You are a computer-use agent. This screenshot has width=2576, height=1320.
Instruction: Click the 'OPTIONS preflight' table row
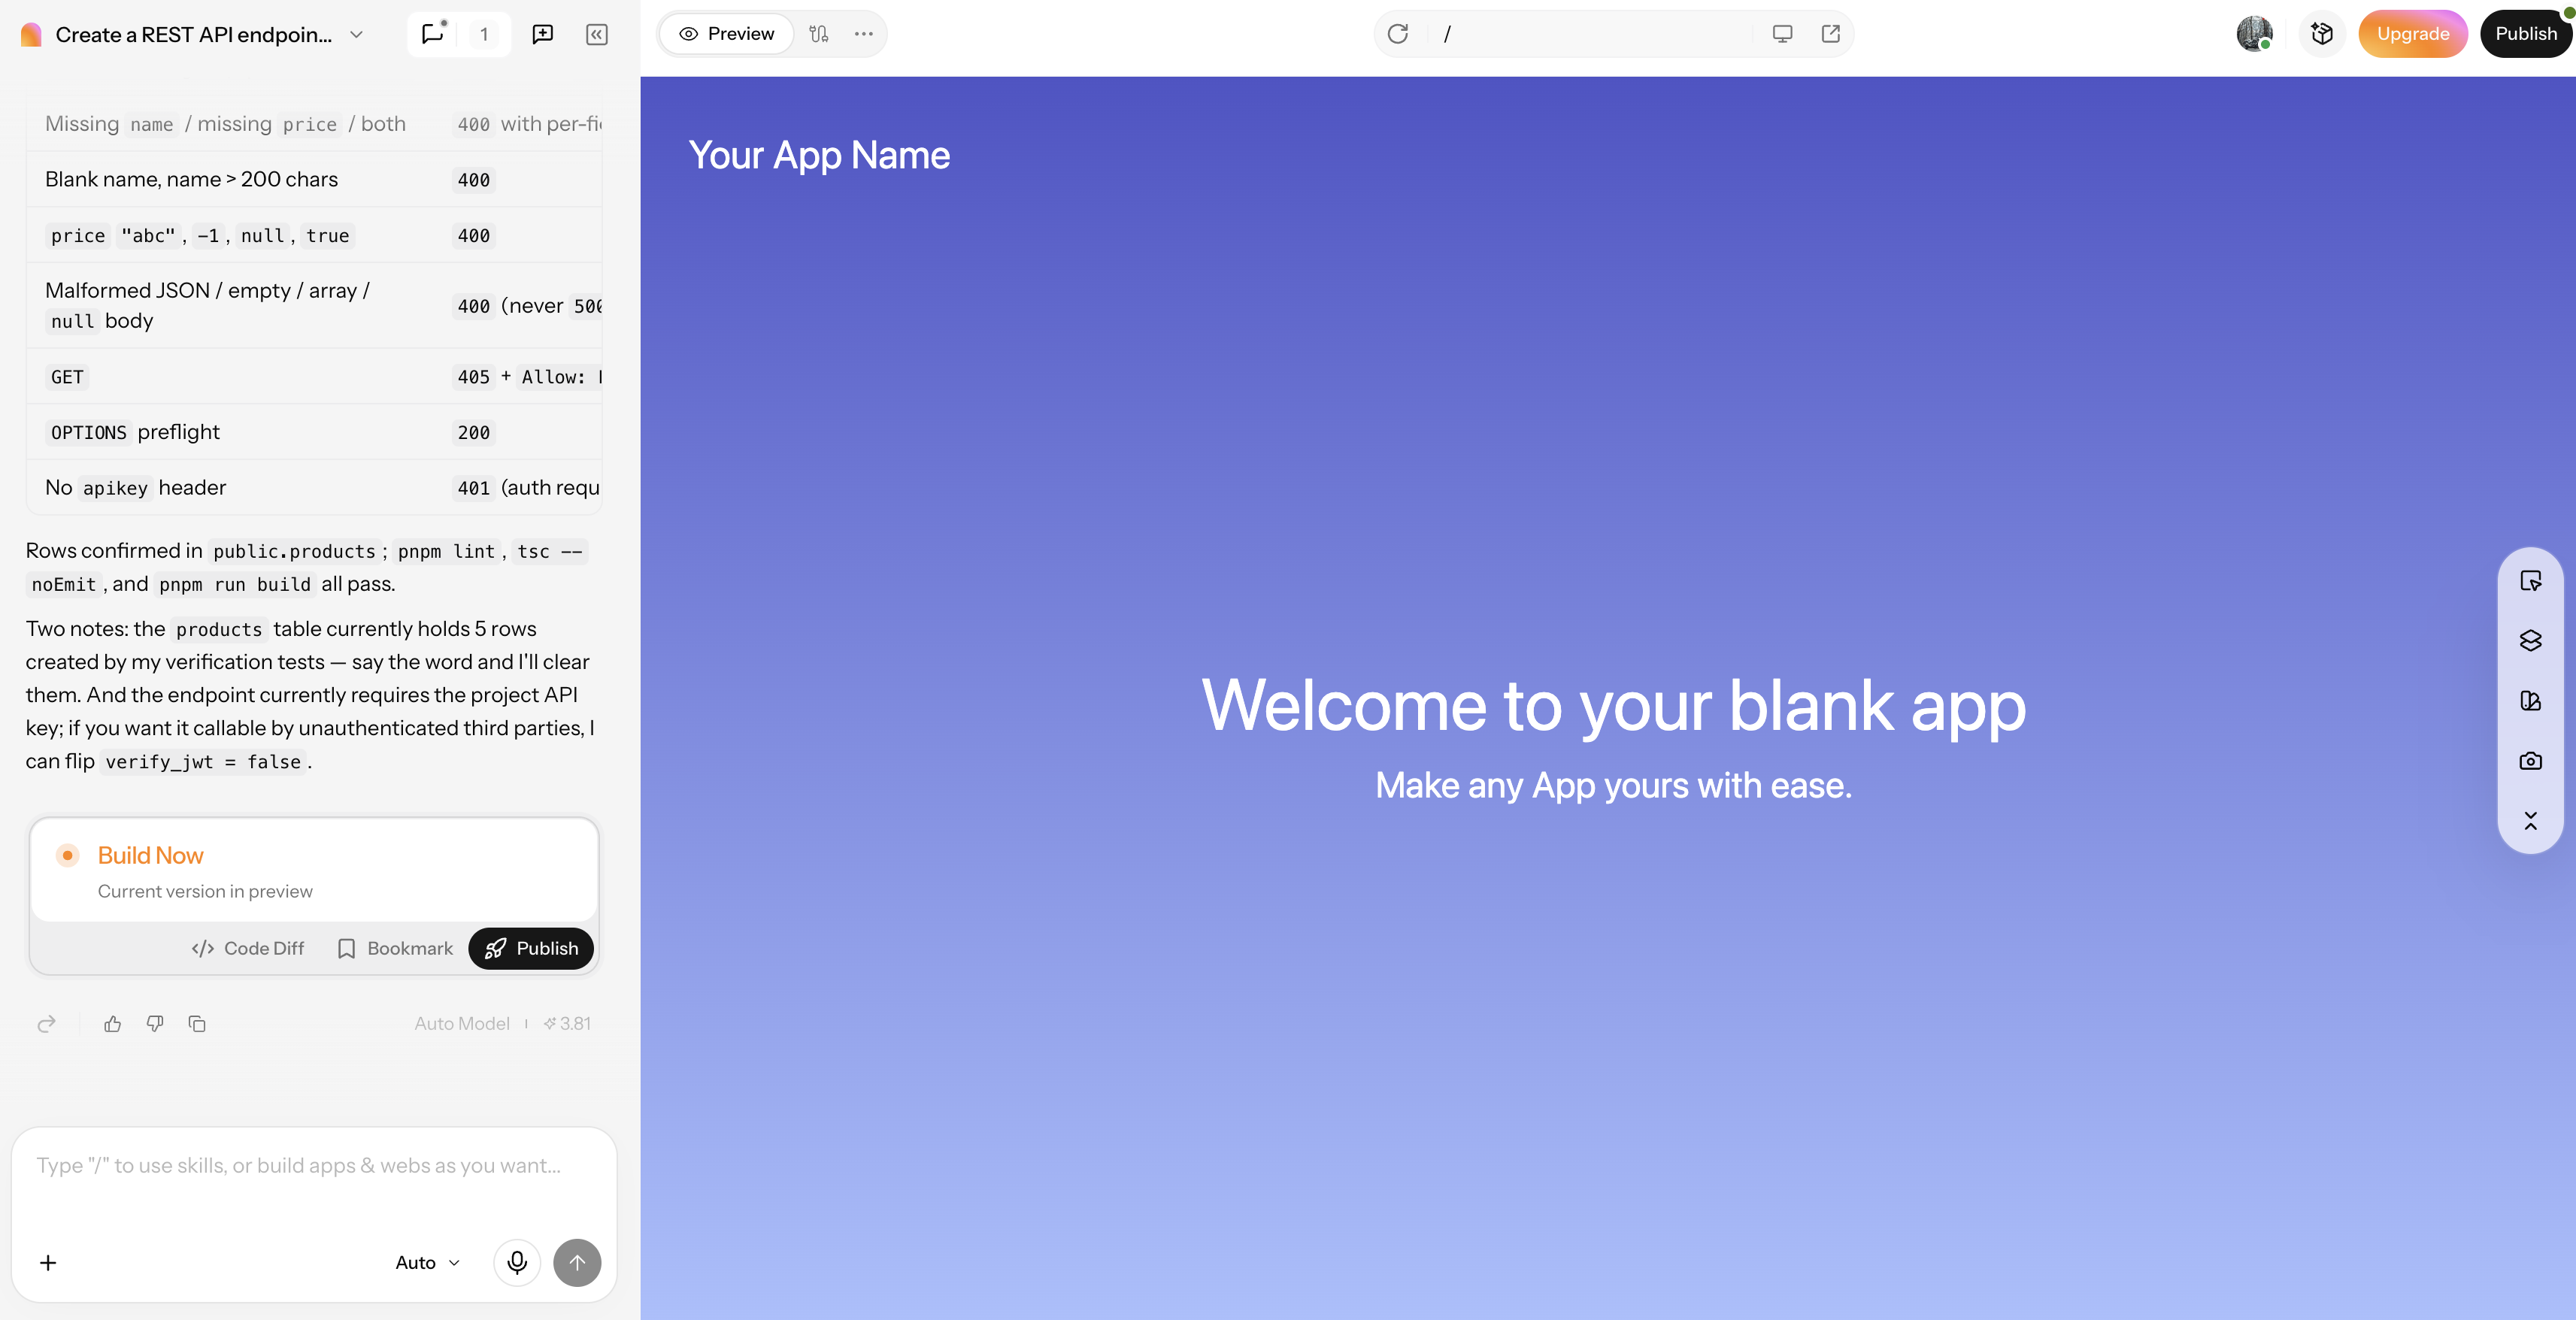(314, 432)
